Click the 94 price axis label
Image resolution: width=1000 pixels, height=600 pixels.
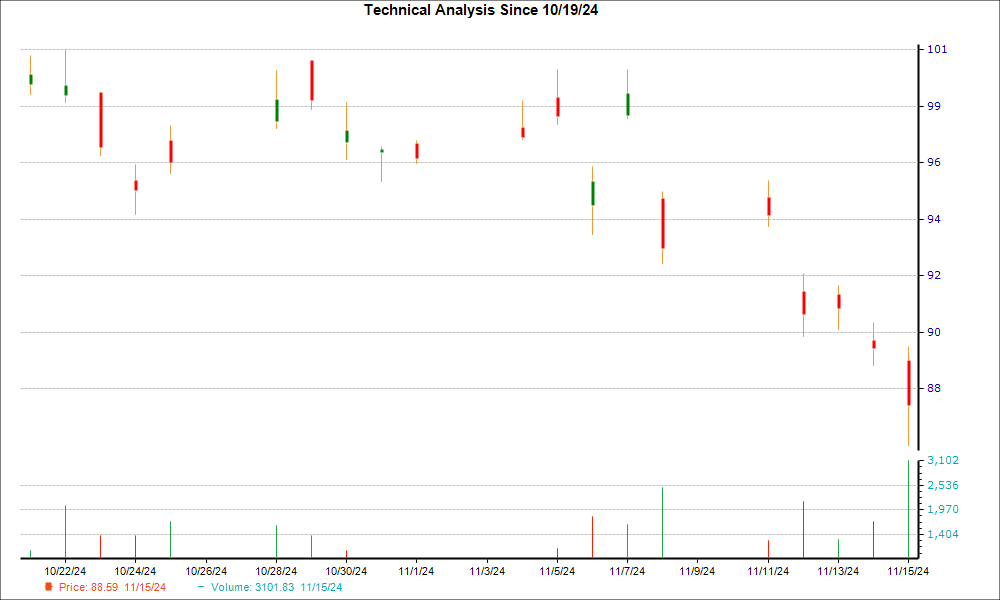pyautogui.click(x=934, y=219)
